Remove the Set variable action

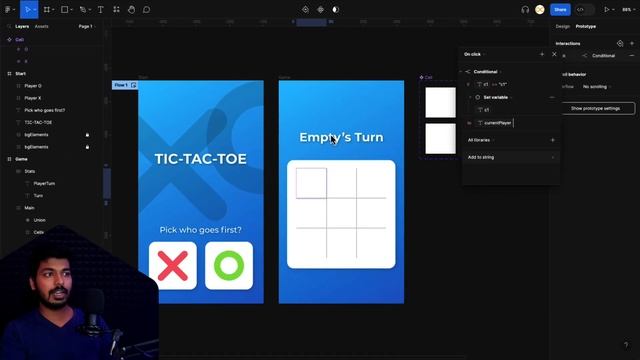coord(552,98)
